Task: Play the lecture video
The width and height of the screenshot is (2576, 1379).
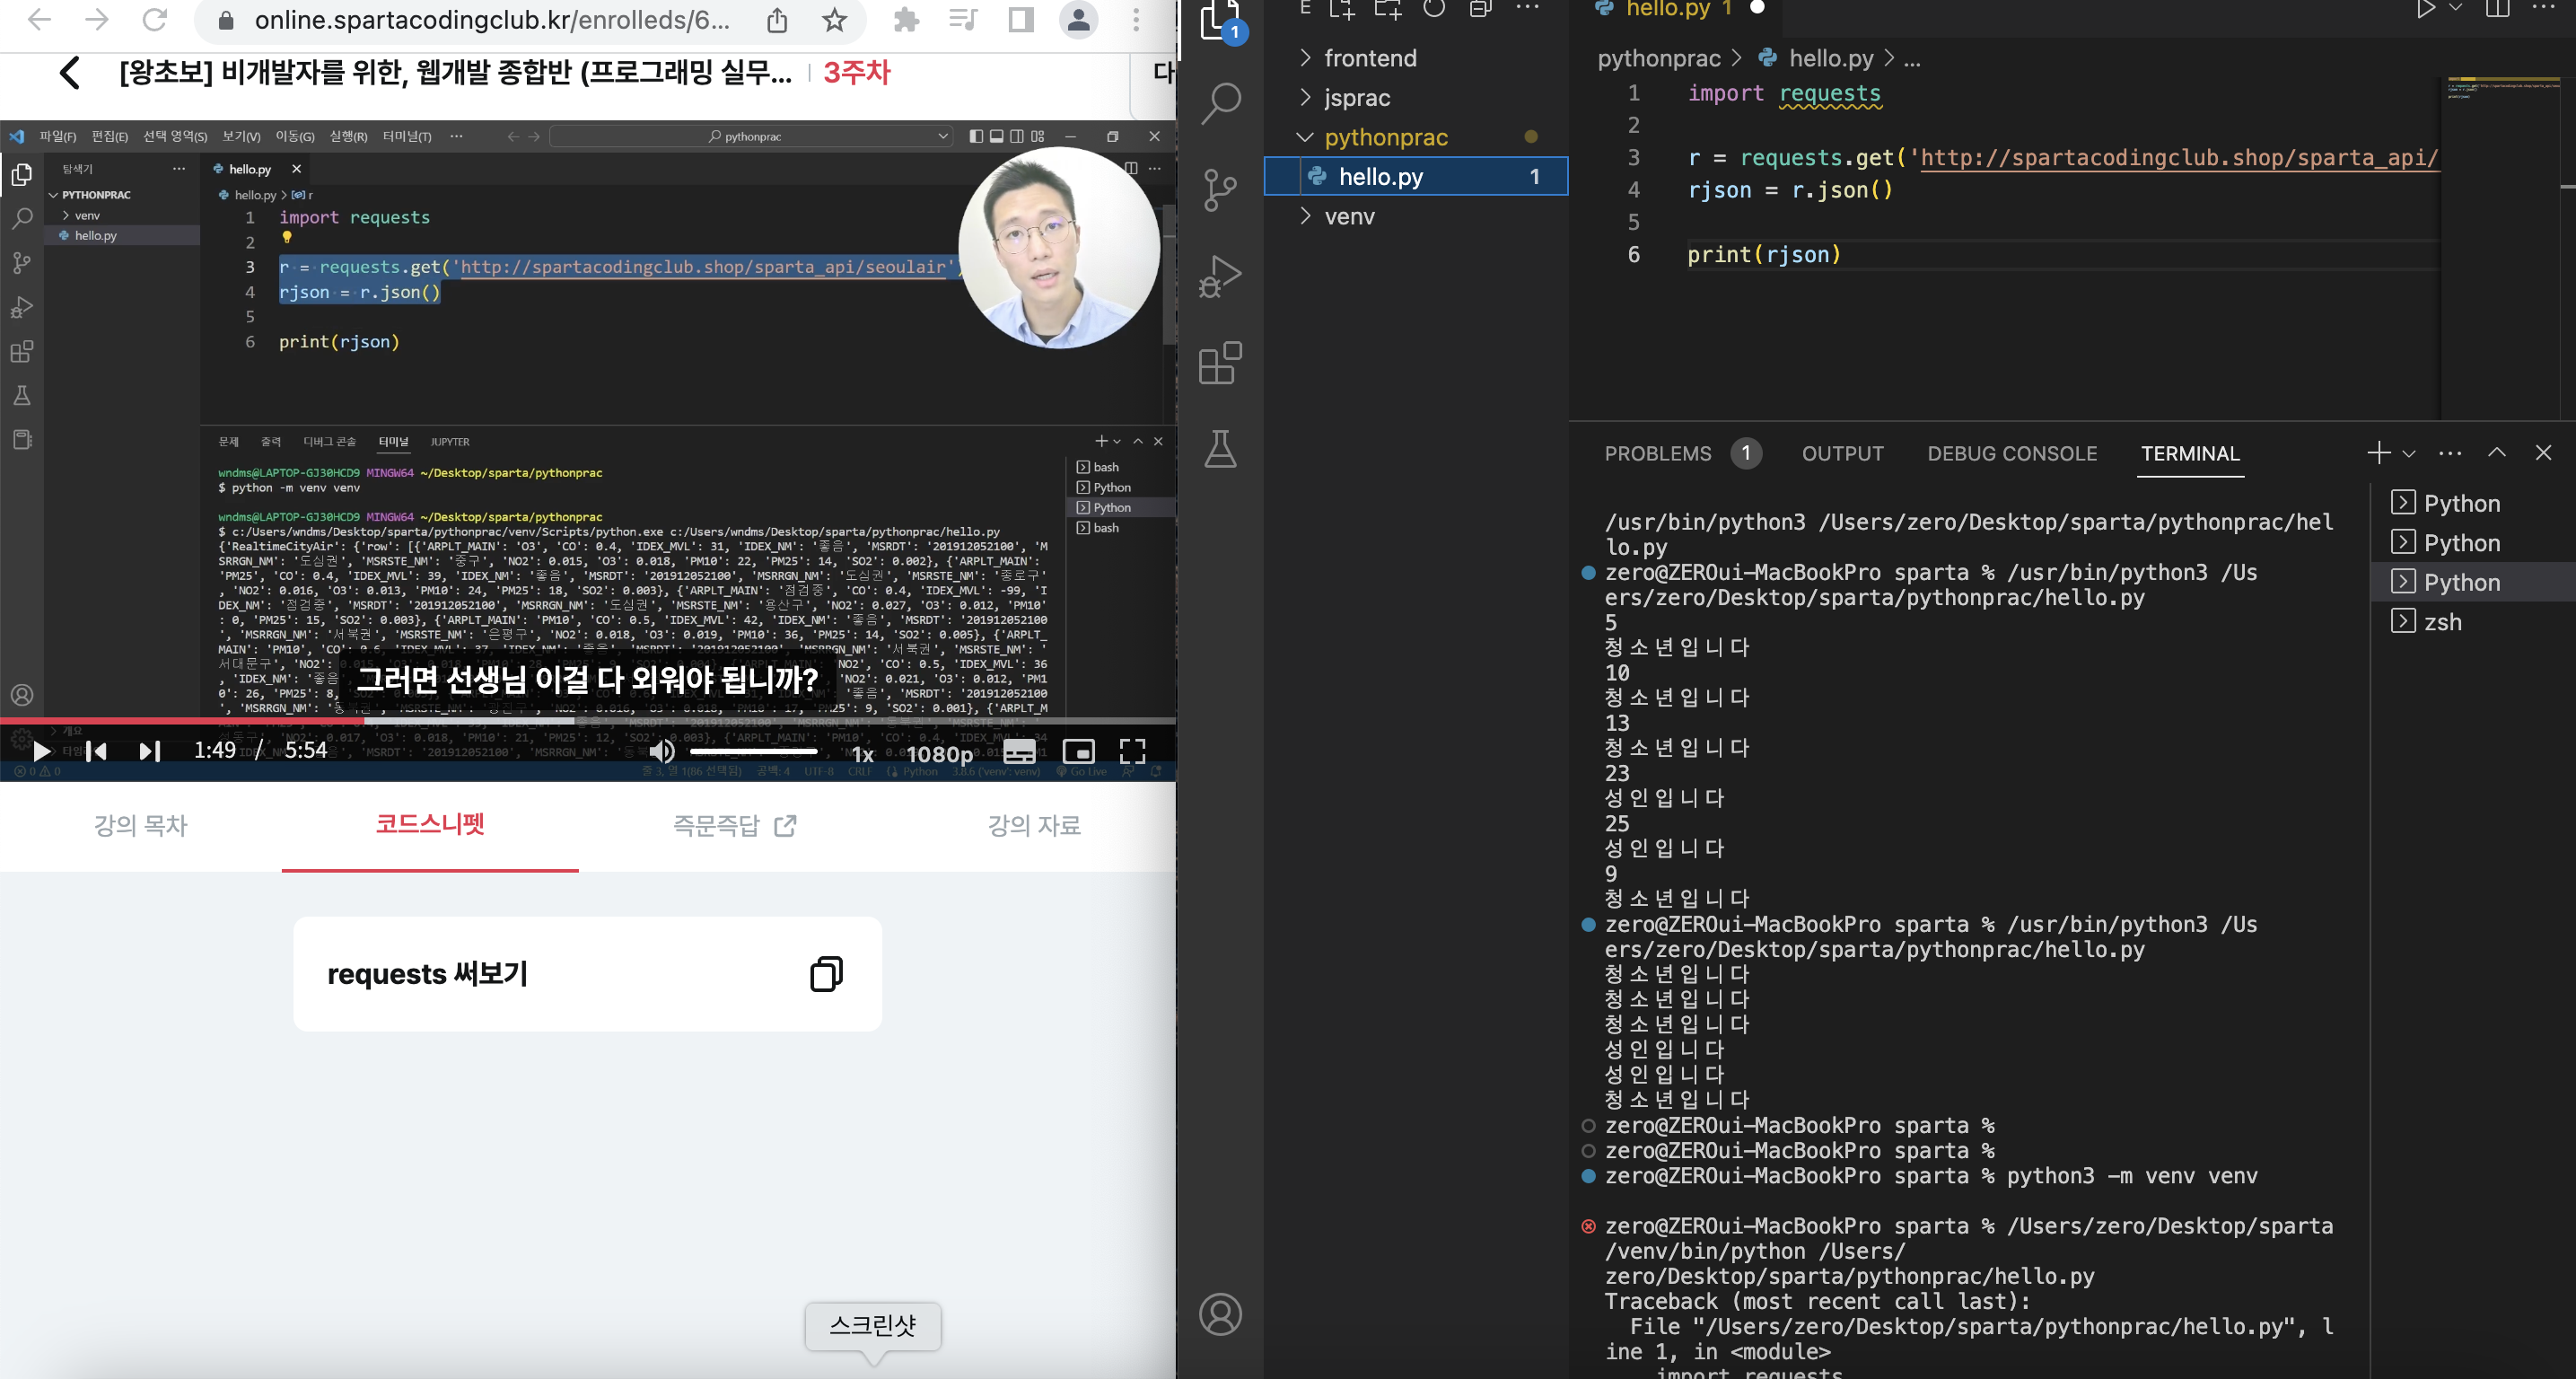Action: pyautogui.click(x=41, y=751)
